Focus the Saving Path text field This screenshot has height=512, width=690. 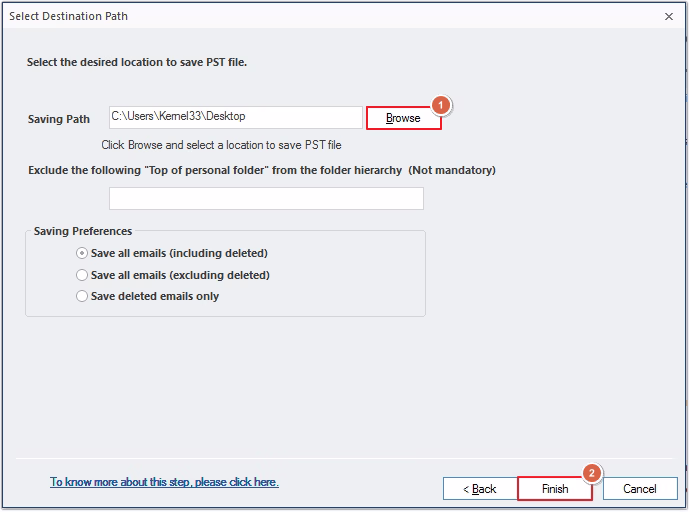pos(236,117)
